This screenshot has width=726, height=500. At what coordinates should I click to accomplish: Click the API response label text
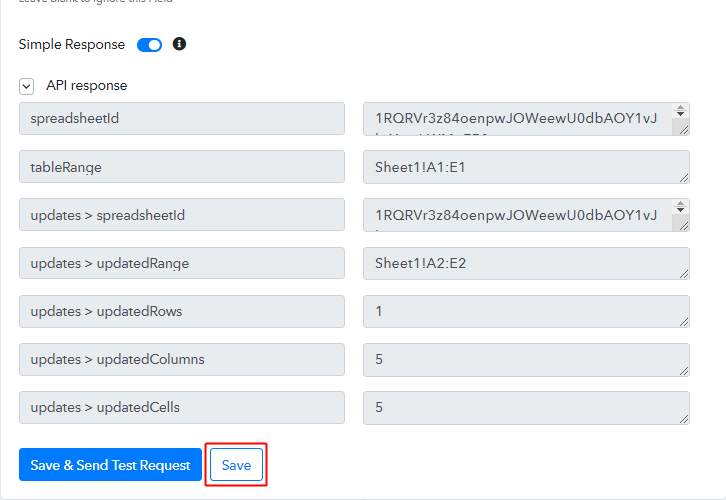[x=87, y=86]
